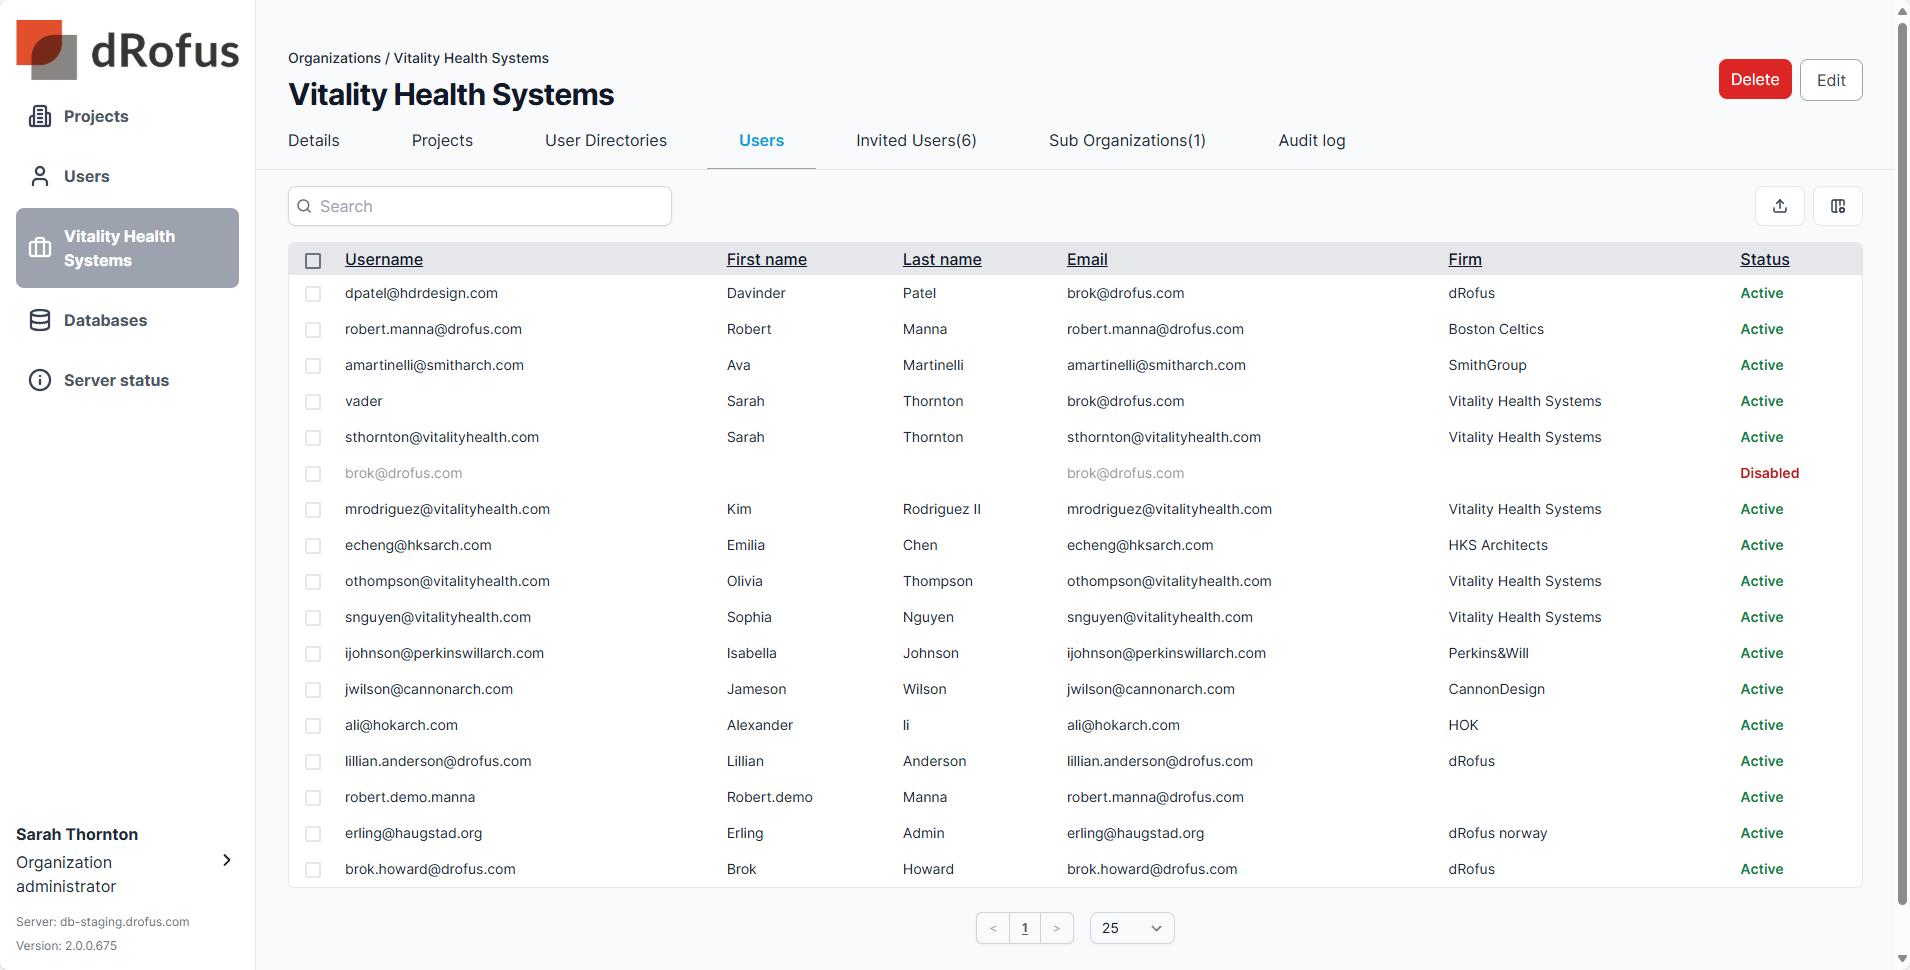Switch to the Invited Users(6) tab

point(915,141)
